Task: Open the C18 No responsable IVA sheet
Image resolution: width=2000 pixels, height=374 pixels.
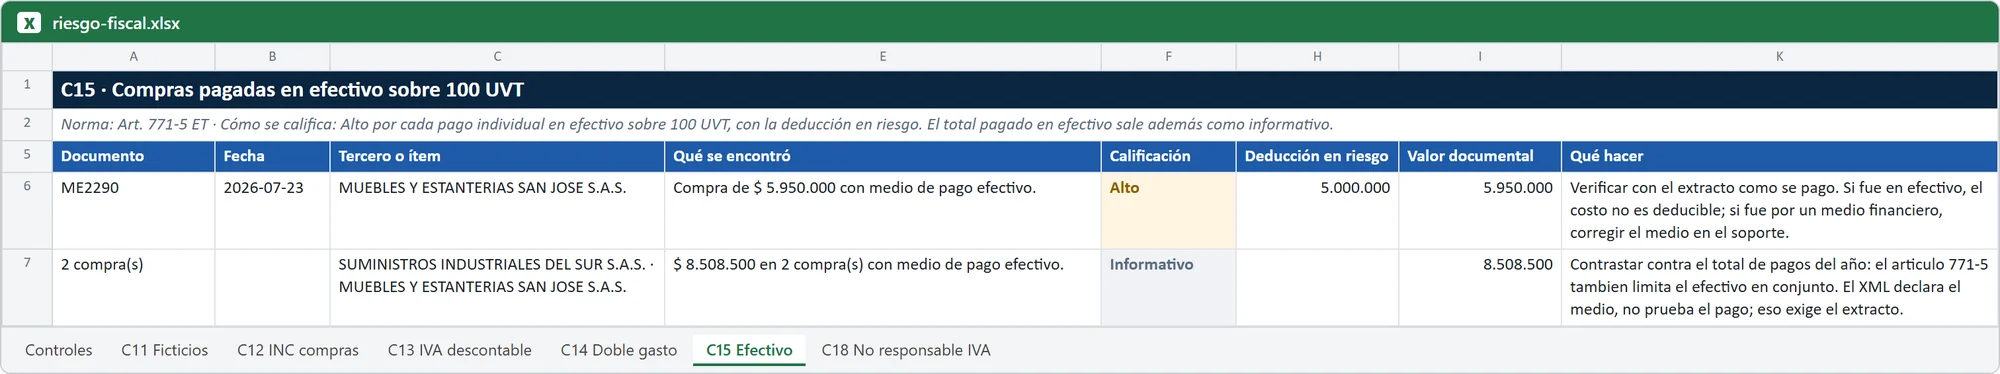Action: pos(906,350)
